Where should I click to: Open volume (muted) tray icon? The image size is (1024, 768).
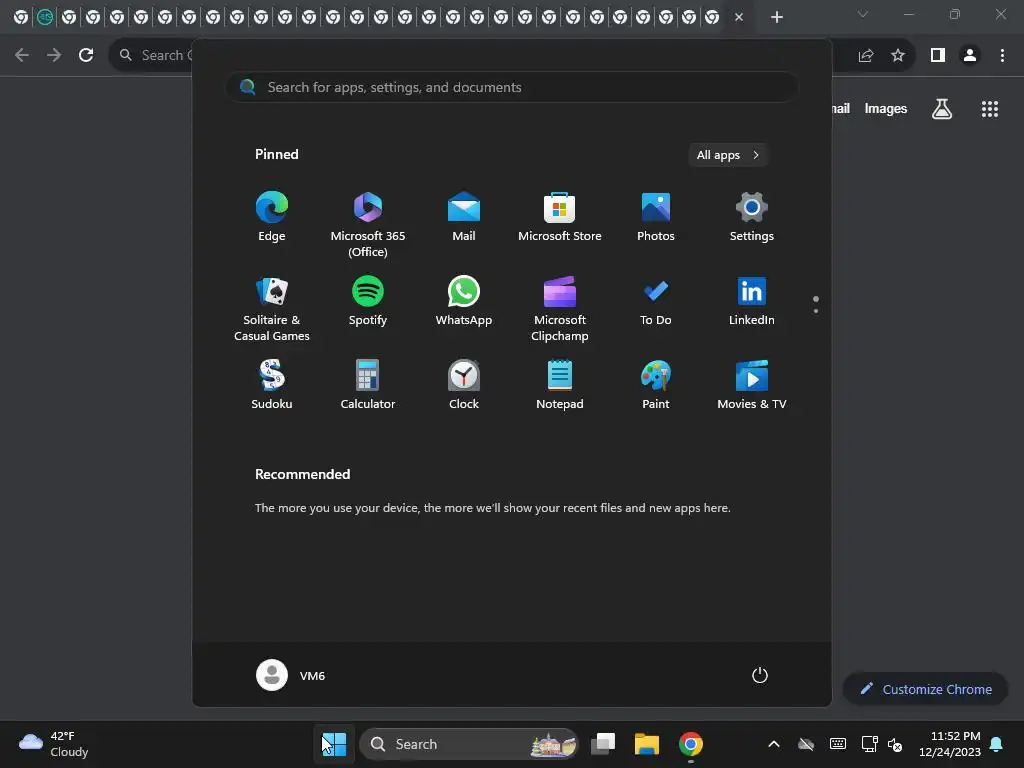pyautogui.click(x=895, y=744)
